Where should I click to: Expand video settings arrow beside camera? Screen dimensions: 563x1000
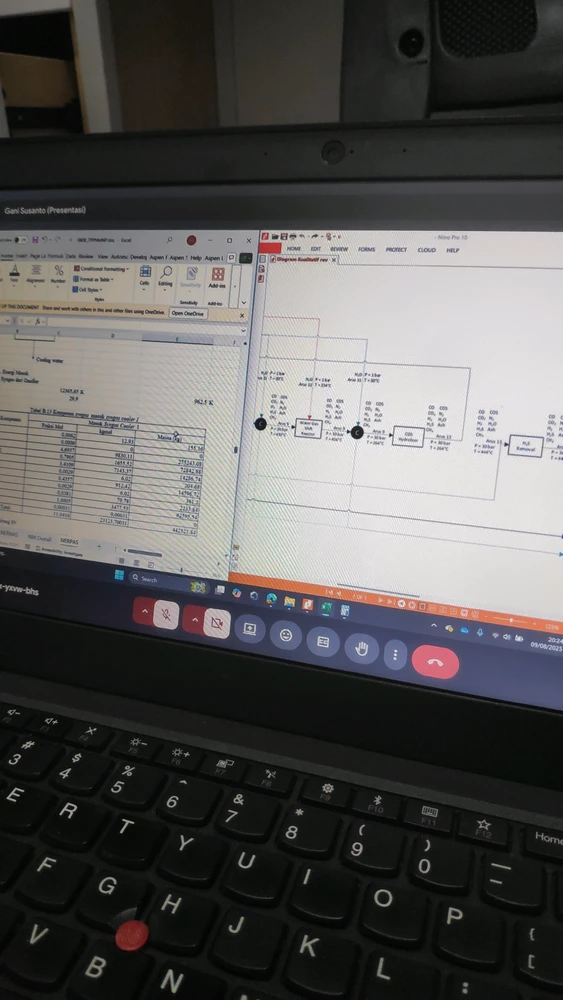(x=193, y=621)
